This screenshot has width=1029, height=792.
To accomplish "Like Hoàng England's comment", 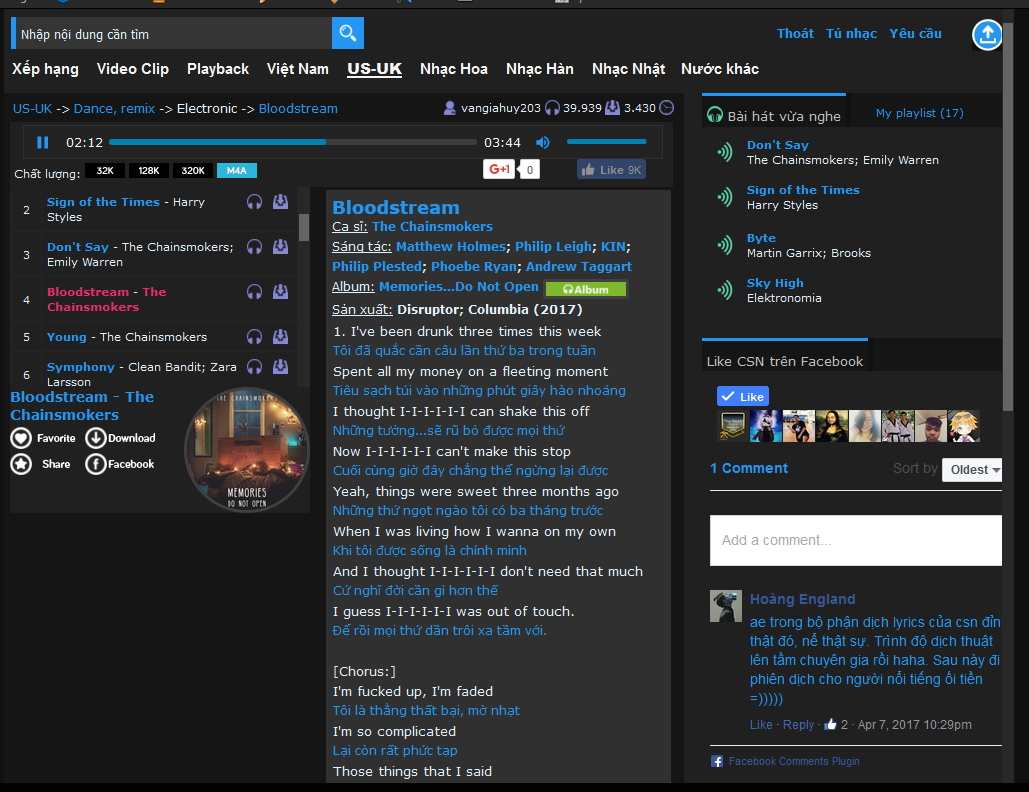I will (x=761, y=724).
